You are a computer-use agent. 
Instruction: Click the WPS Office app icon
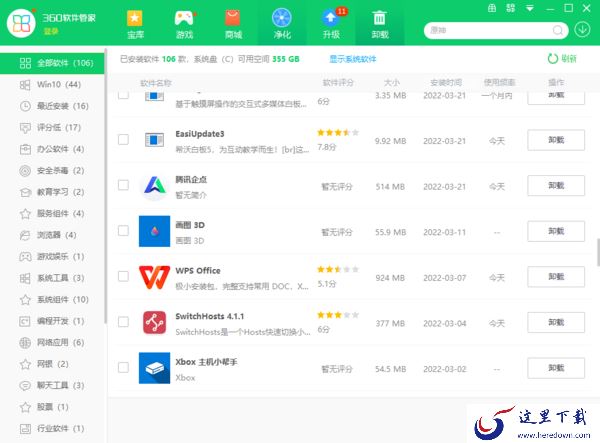point(154,277)
